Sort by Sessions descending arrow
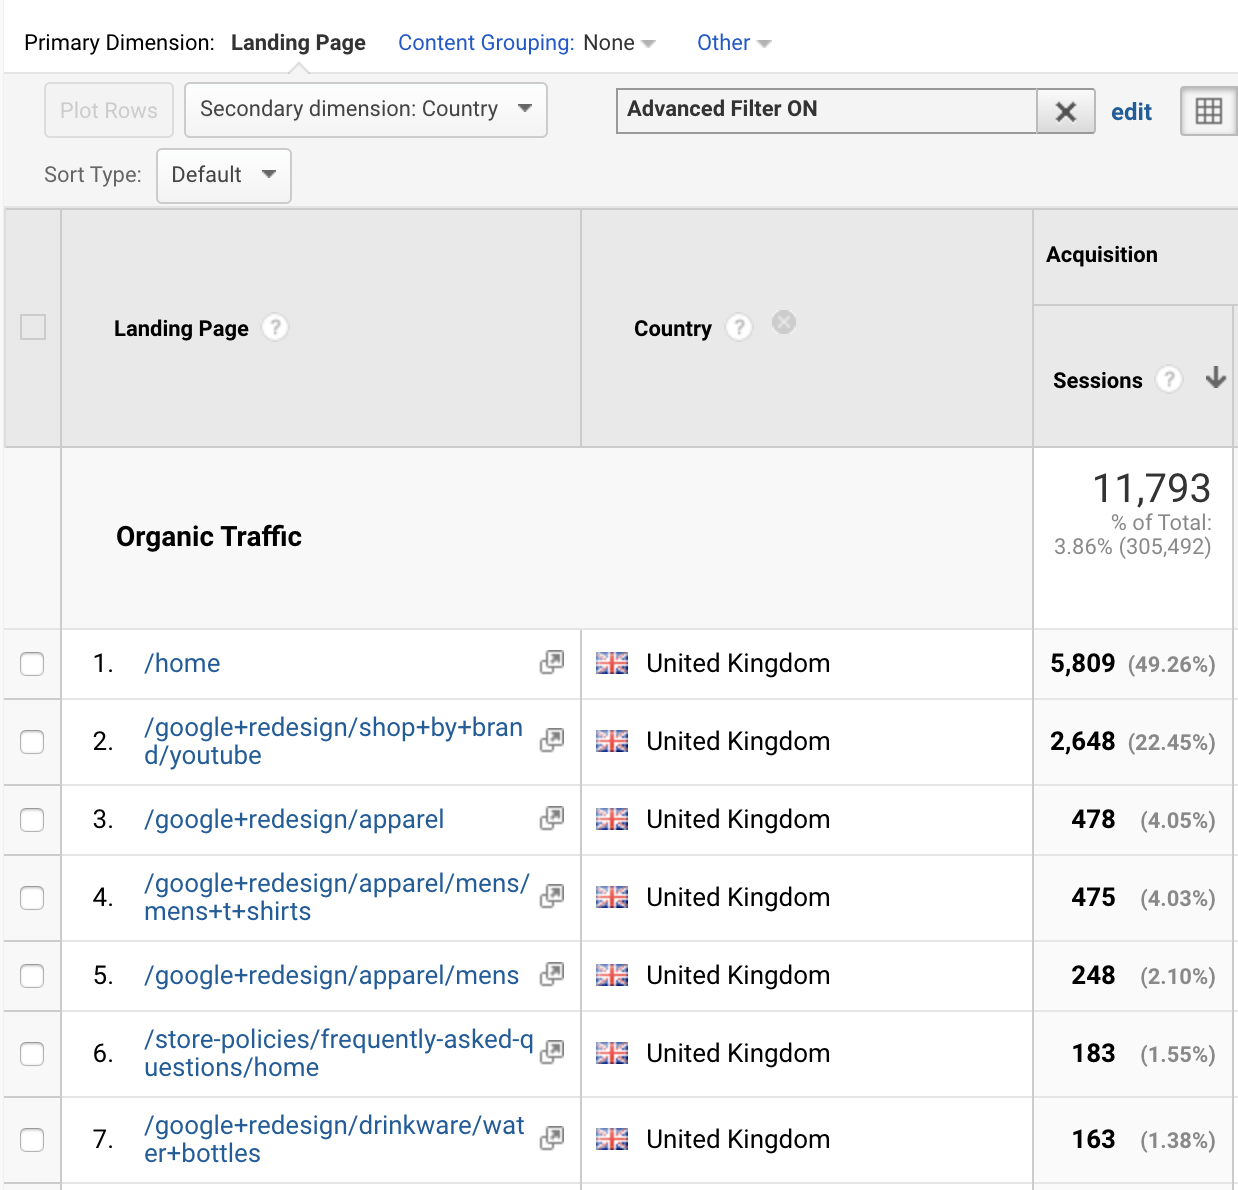 1215,378
